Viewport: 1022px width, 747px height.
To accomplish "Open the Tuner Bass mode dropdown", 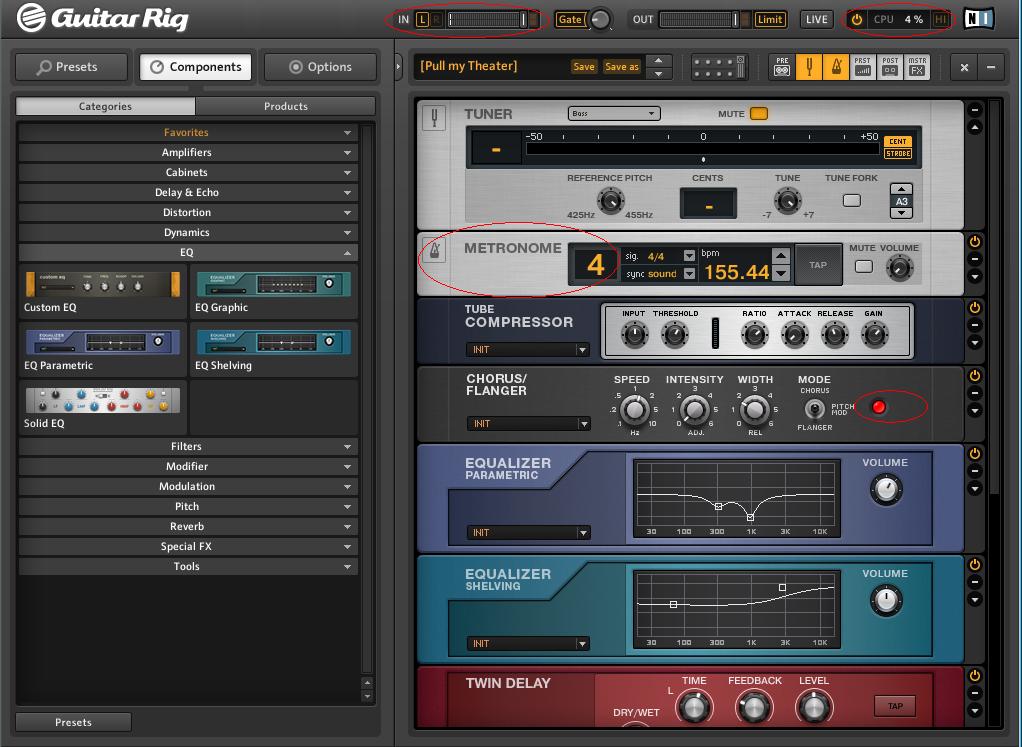I will (x=613, y=114).
